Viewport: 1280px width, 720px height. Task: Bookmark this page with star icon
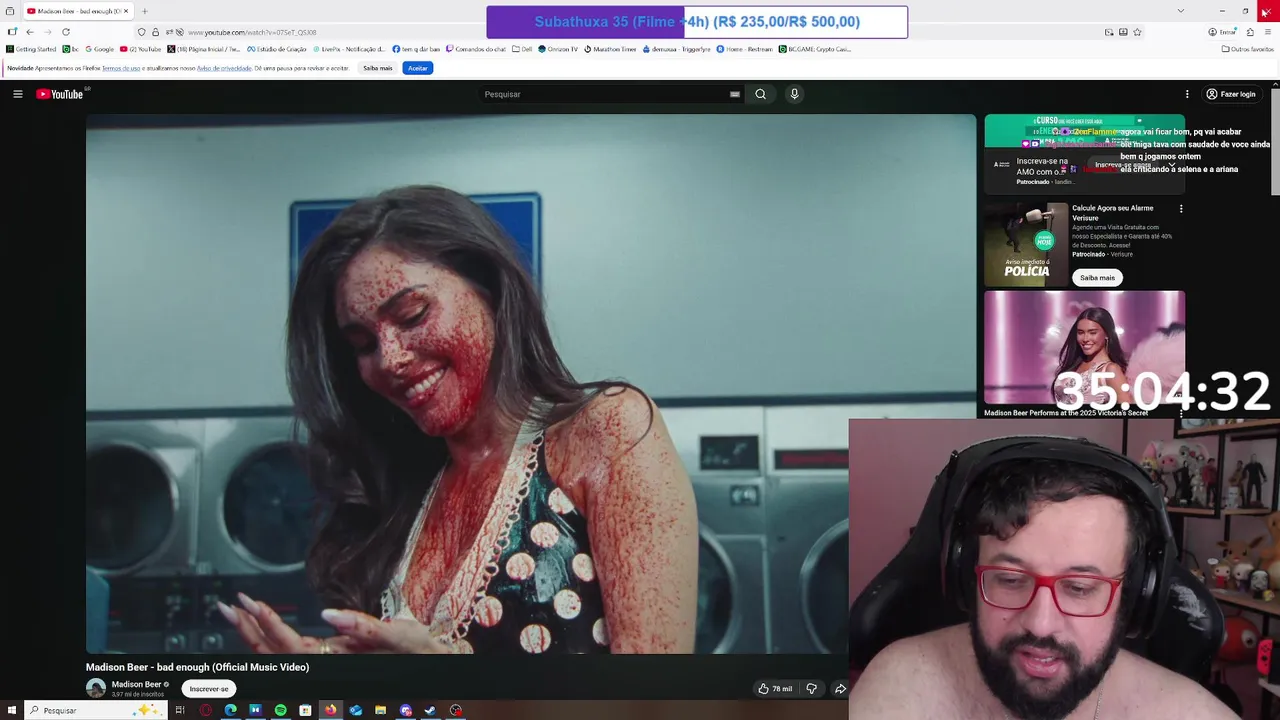[1137, 32]
